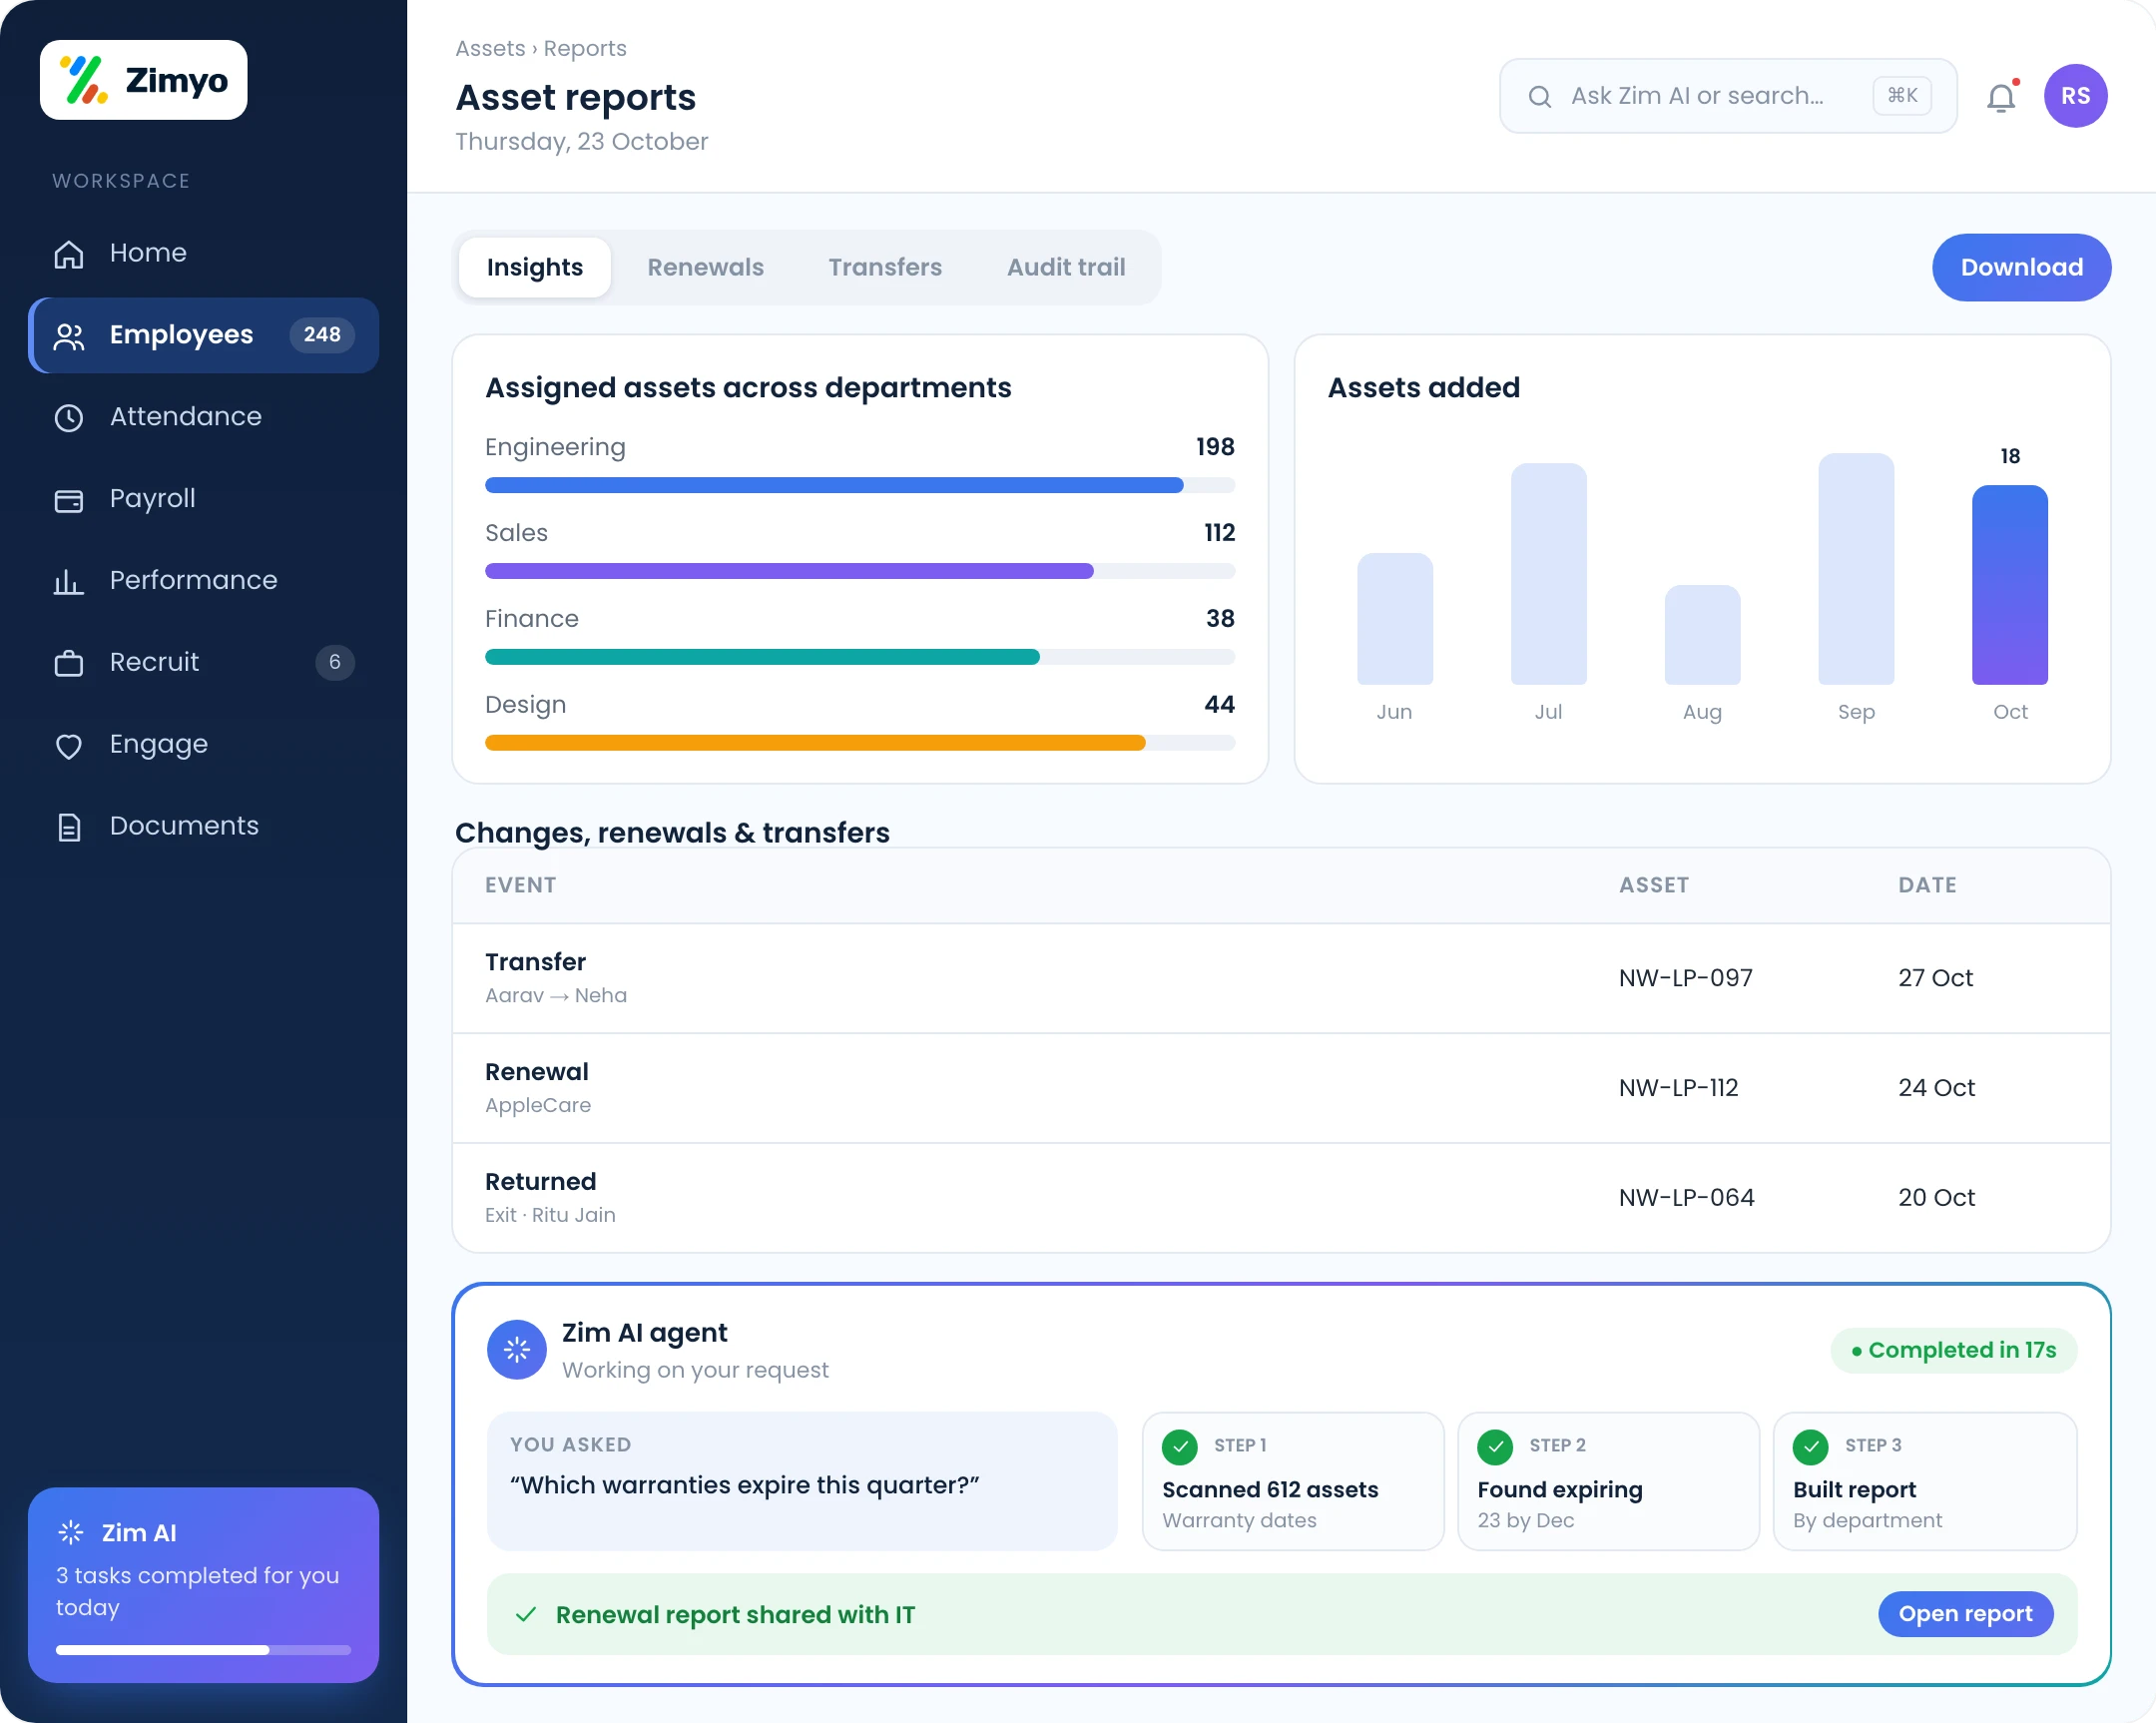2156x1723 pixels.
Task: Click the sidebar Zim AI sparkle icon
Action: pyautogui.click(x=71, y=1532)
